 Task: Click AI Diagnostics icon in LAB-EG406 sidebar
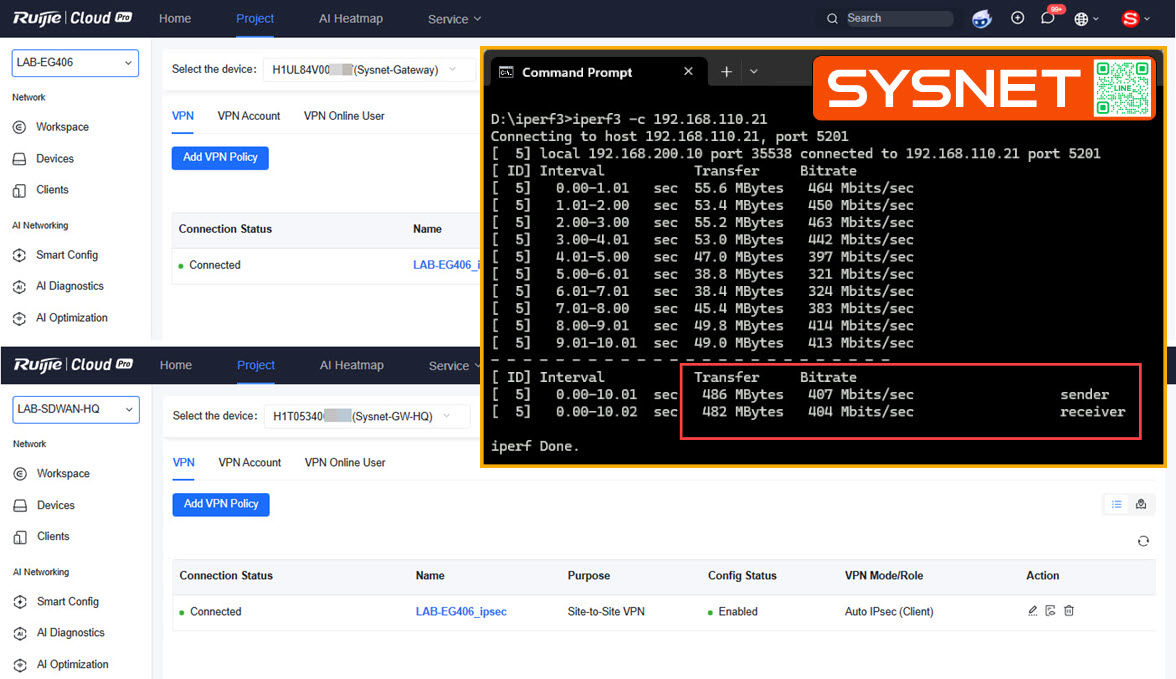click(20, 287)
